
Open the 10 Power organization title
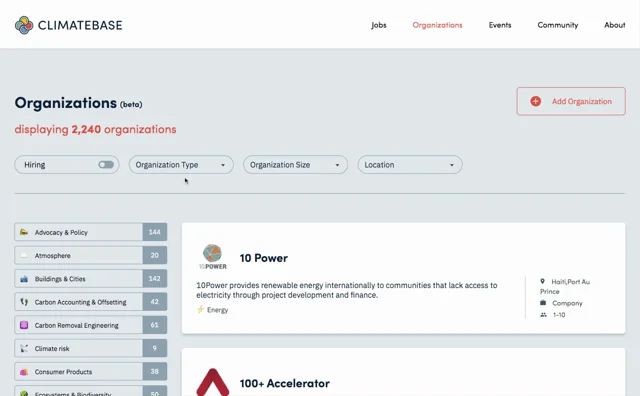point(264,258)
